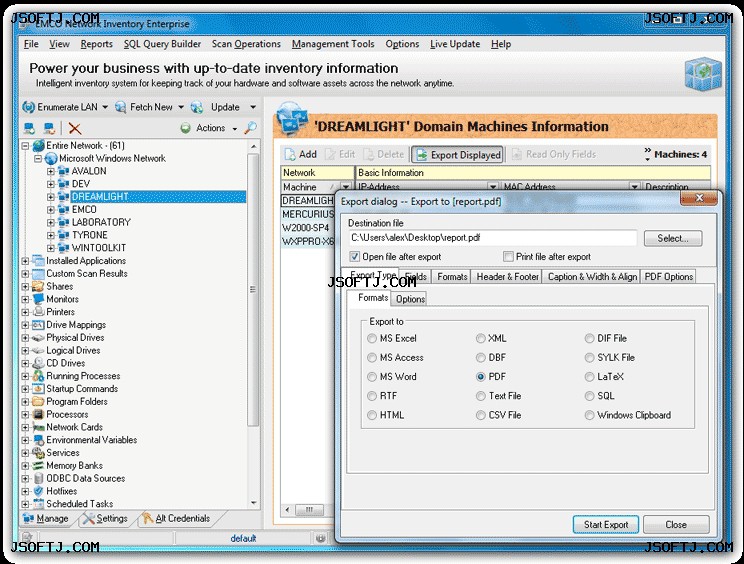The image size is (744, 564).
Task: Expand the Physical Drives node
Action: pyautogui.click(x=25, y=338)
